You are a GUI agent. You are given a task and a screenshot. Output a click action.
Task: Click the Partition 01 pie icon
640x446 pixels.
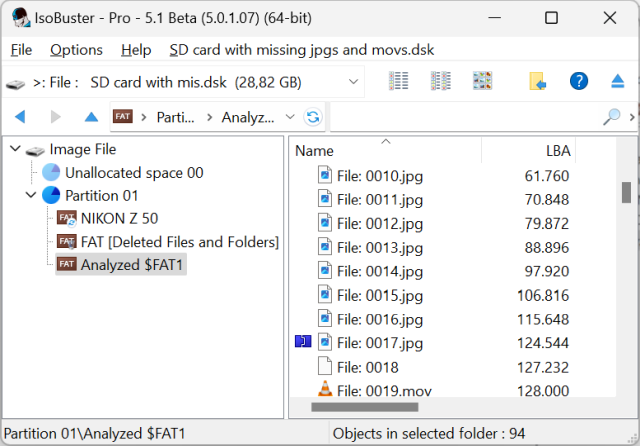coord(51,195)
